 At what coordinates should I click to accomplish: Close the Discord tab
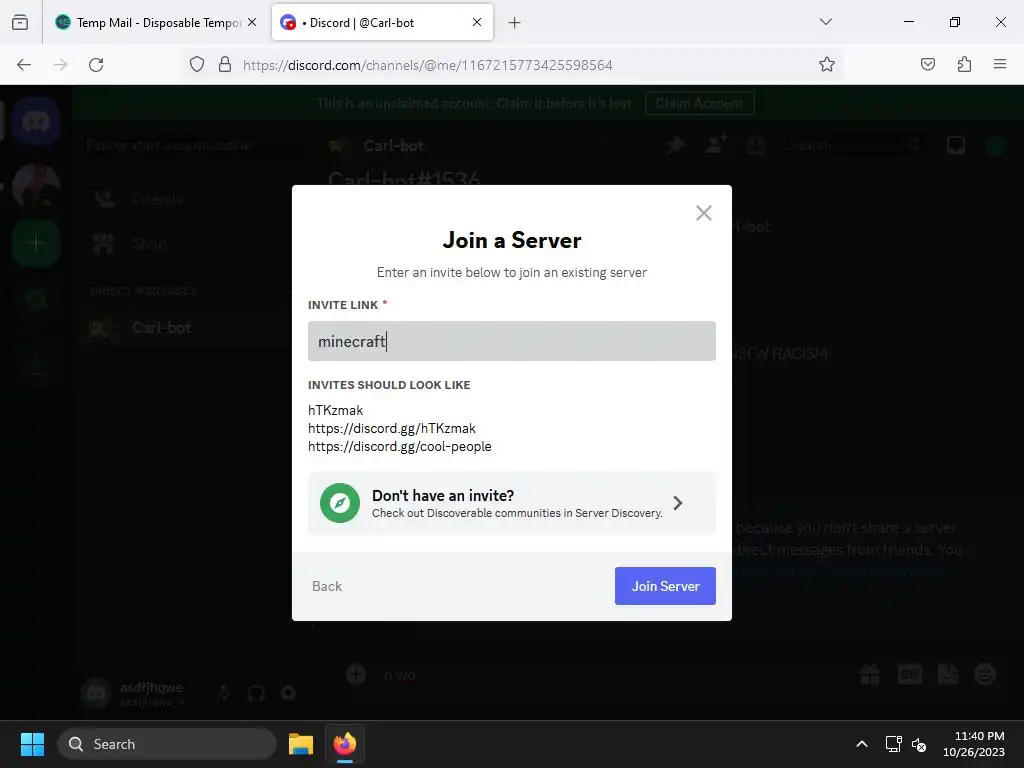(x=477, y=22)
